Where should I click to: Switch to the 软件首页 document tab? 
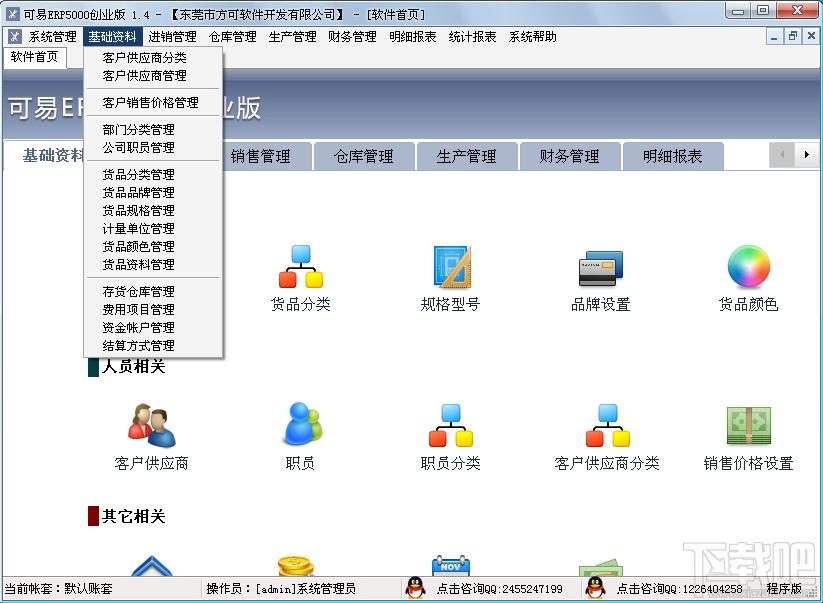click(x=35, y=57)
